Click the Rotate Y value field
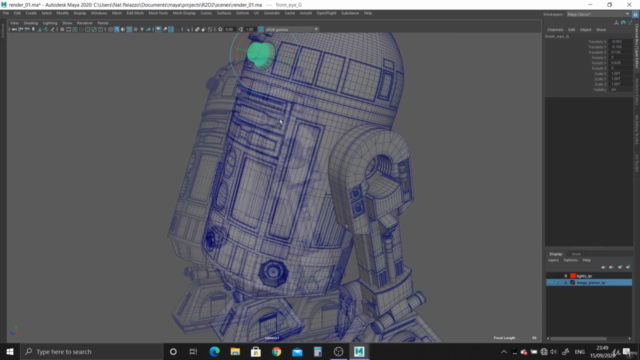 [x=620, y=63]
